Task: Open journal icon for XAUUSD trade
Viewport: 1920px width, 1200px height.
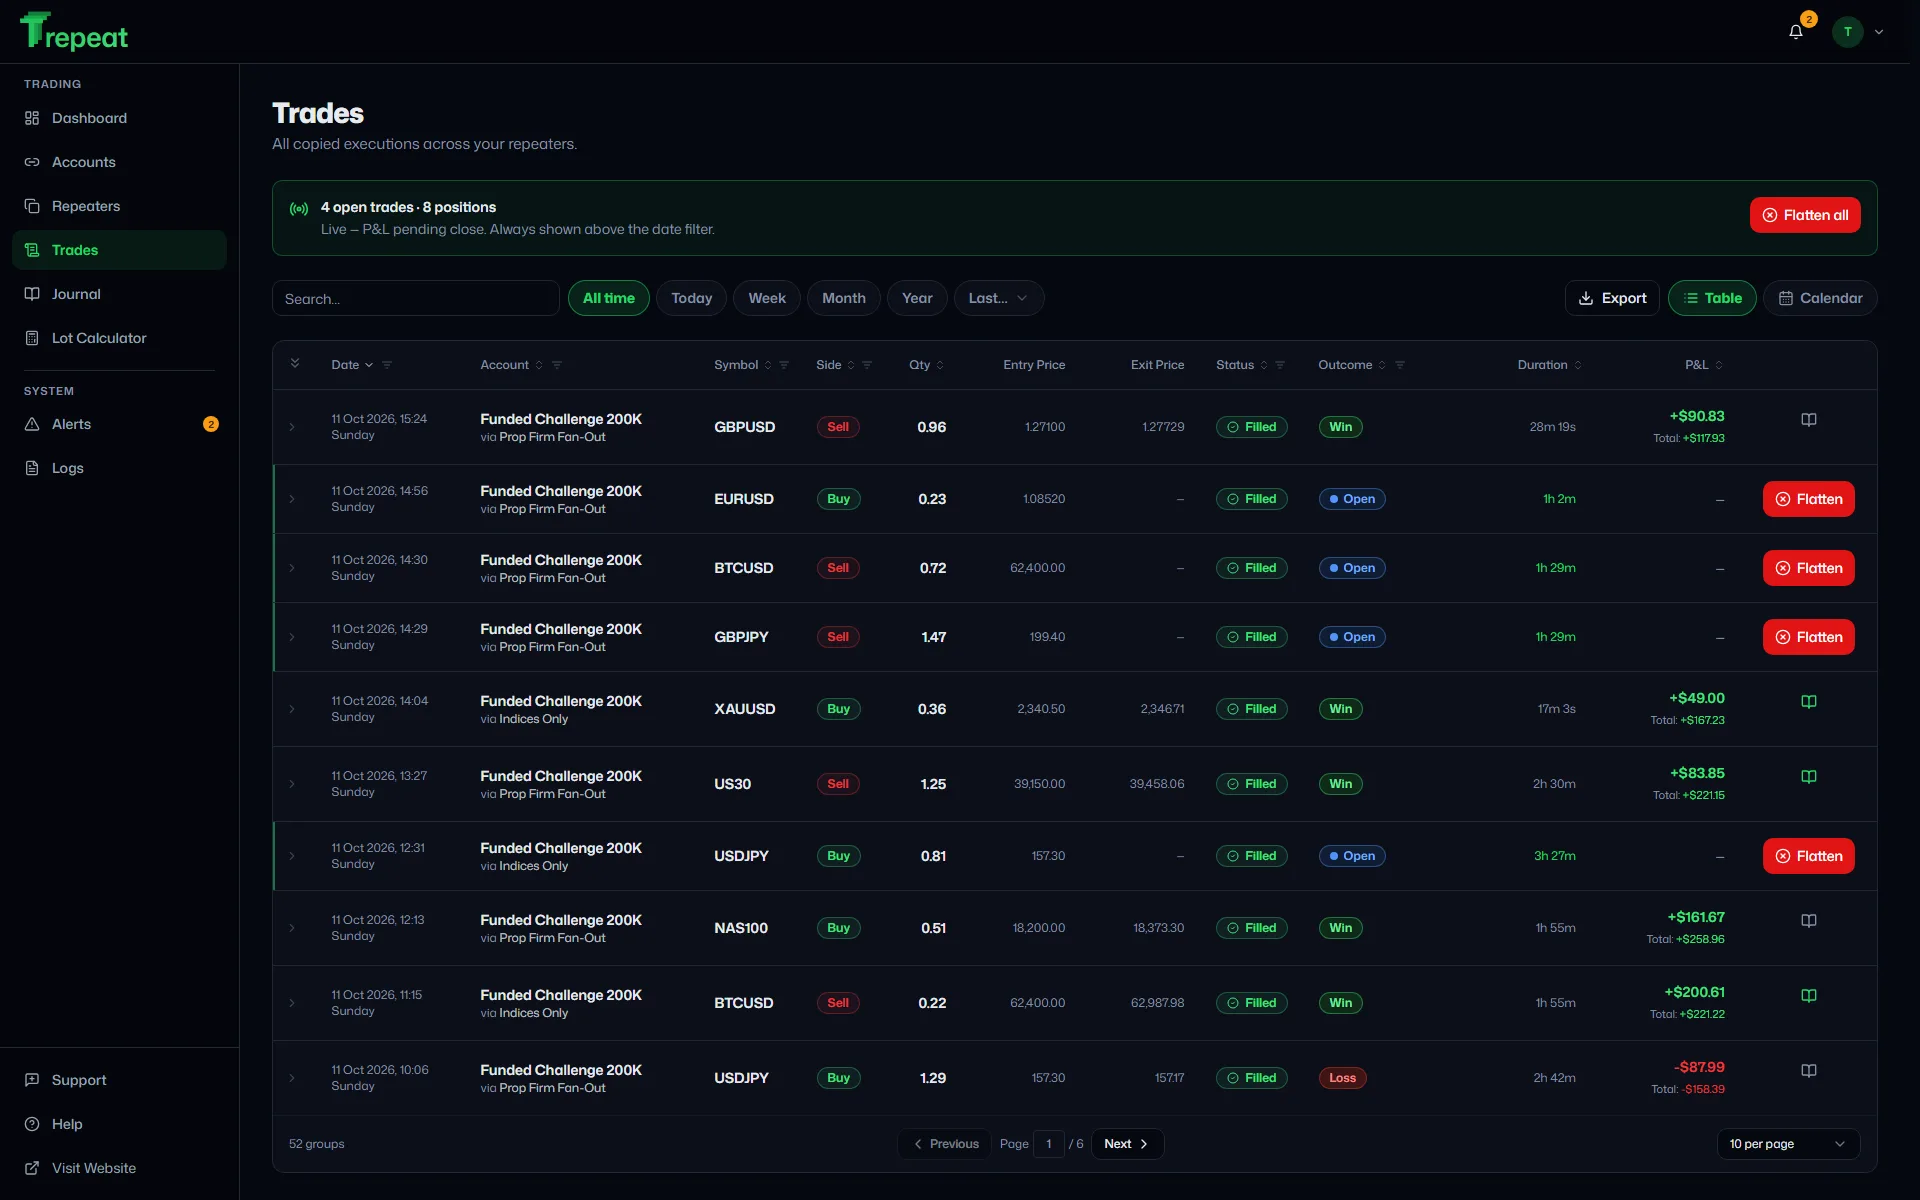Action: point(1809,702)
